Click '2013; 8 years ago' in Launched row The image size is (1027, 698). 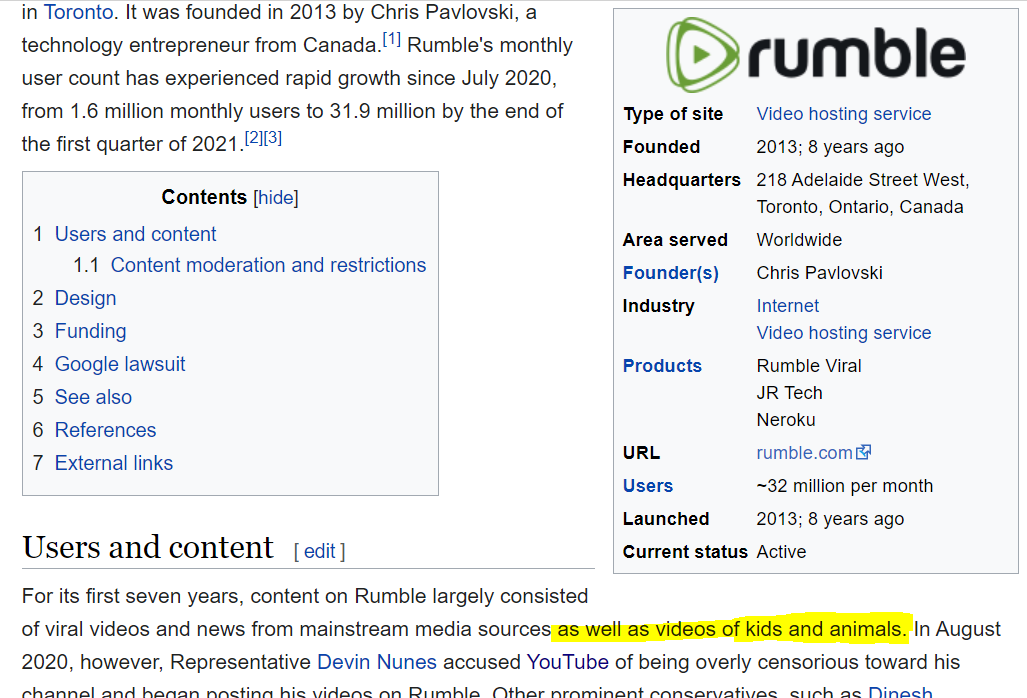(830, 519)
